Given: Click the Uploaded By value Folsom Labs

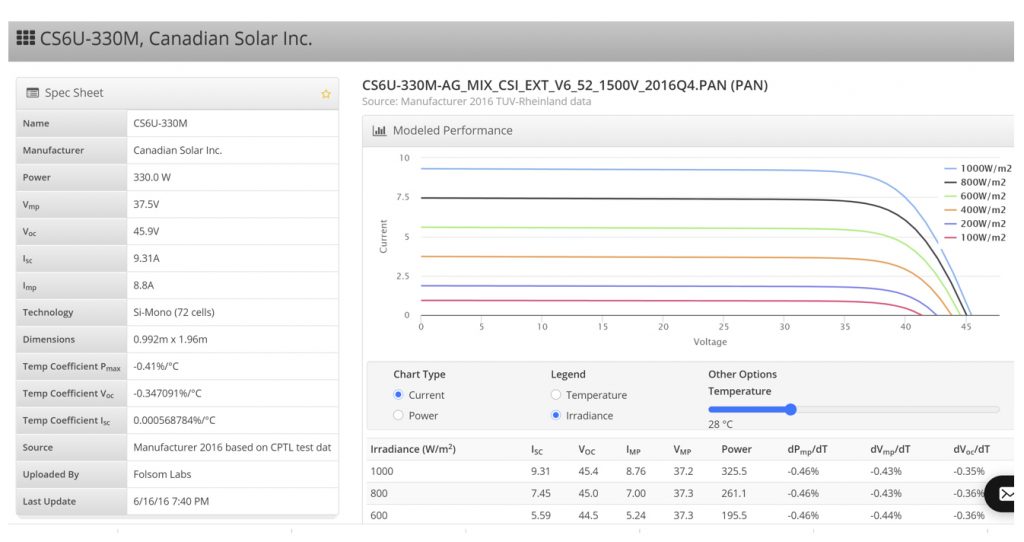Looking at the screenshot, I should 162,474.
